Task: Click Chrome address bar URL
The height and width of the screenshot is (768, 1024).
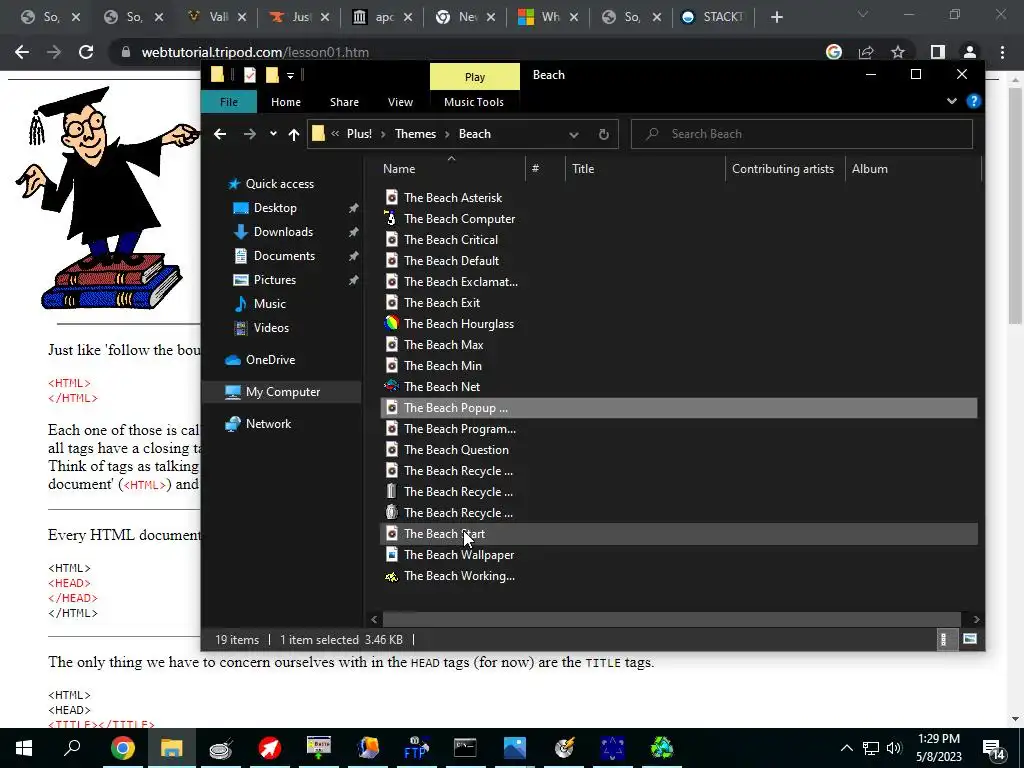Action: [255, 52]
